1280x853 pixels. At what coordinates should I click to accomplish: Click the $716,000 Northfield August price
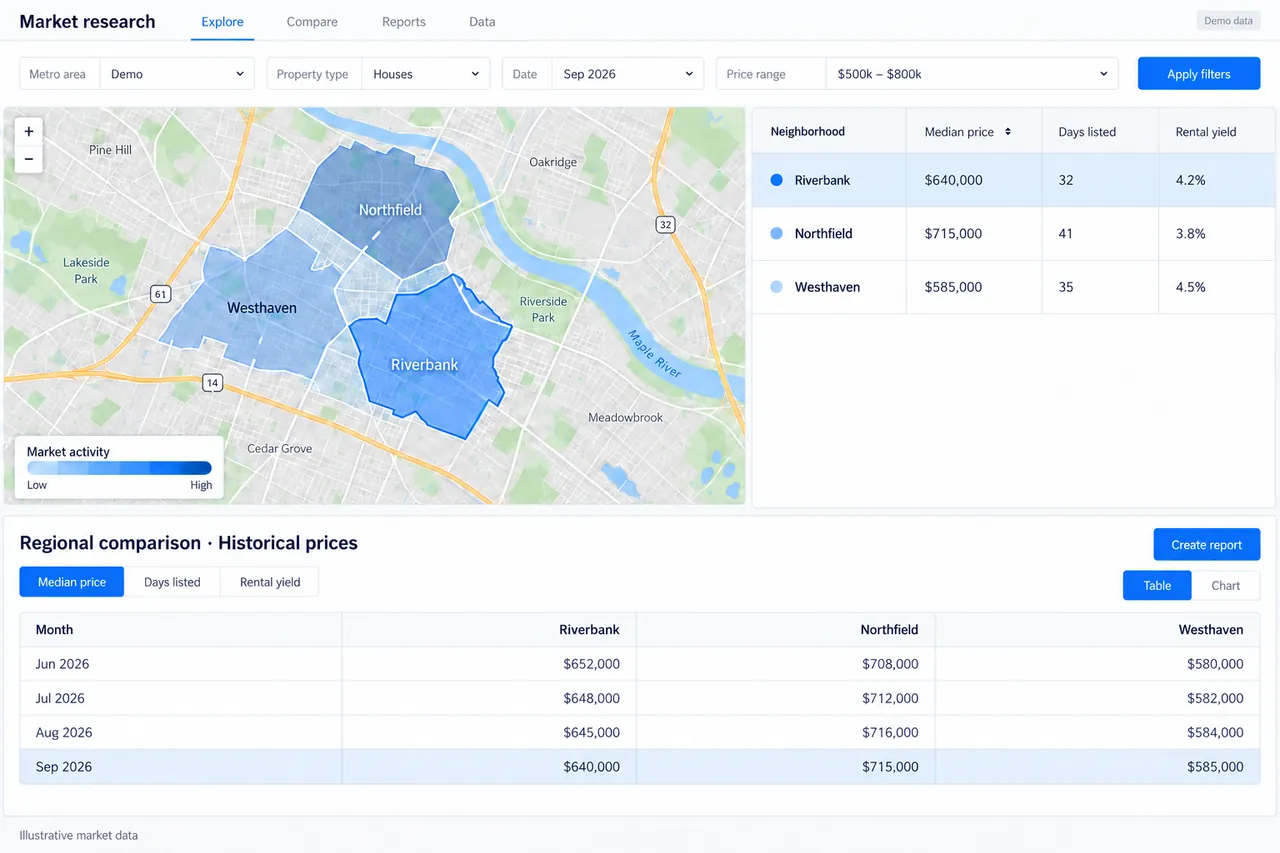tap(890, 733)
